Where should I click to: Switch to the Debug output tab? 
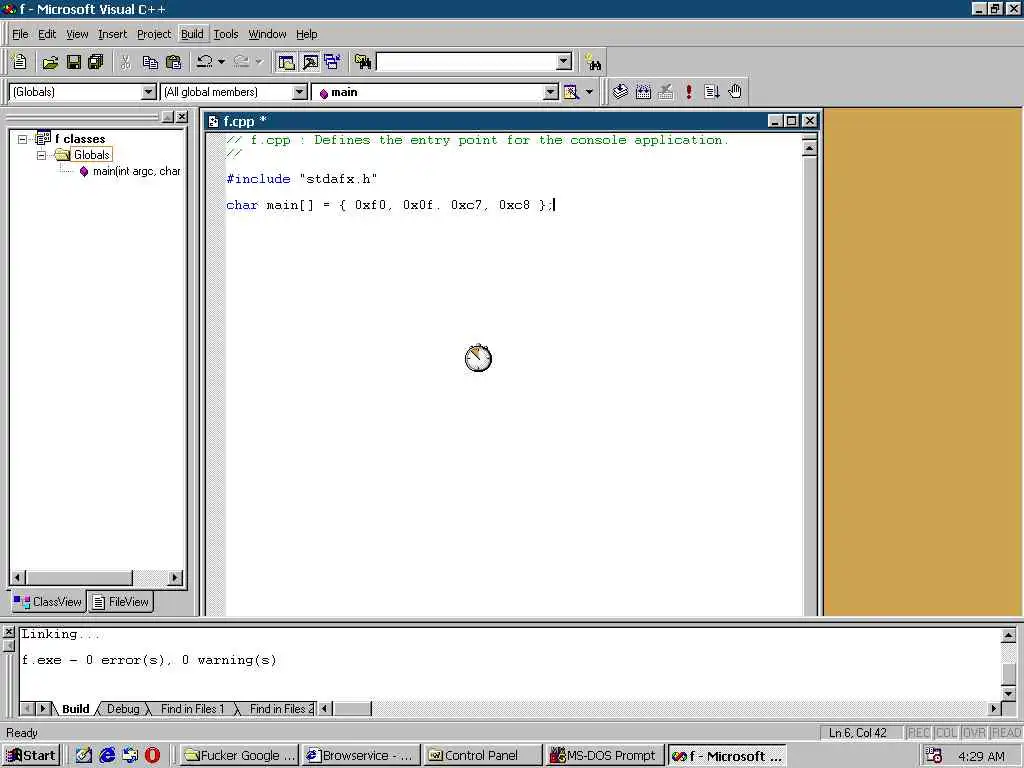pyautogui.click(x=123, y=709)
